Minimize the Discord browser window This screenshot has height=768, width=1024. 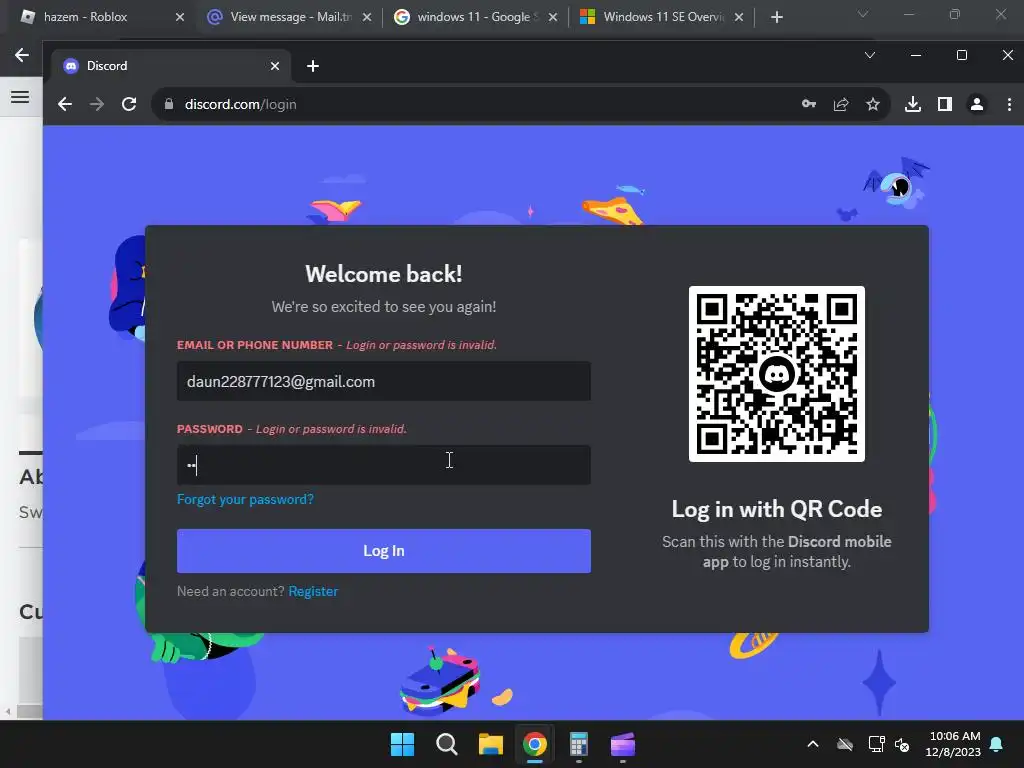tap(916, 56)
